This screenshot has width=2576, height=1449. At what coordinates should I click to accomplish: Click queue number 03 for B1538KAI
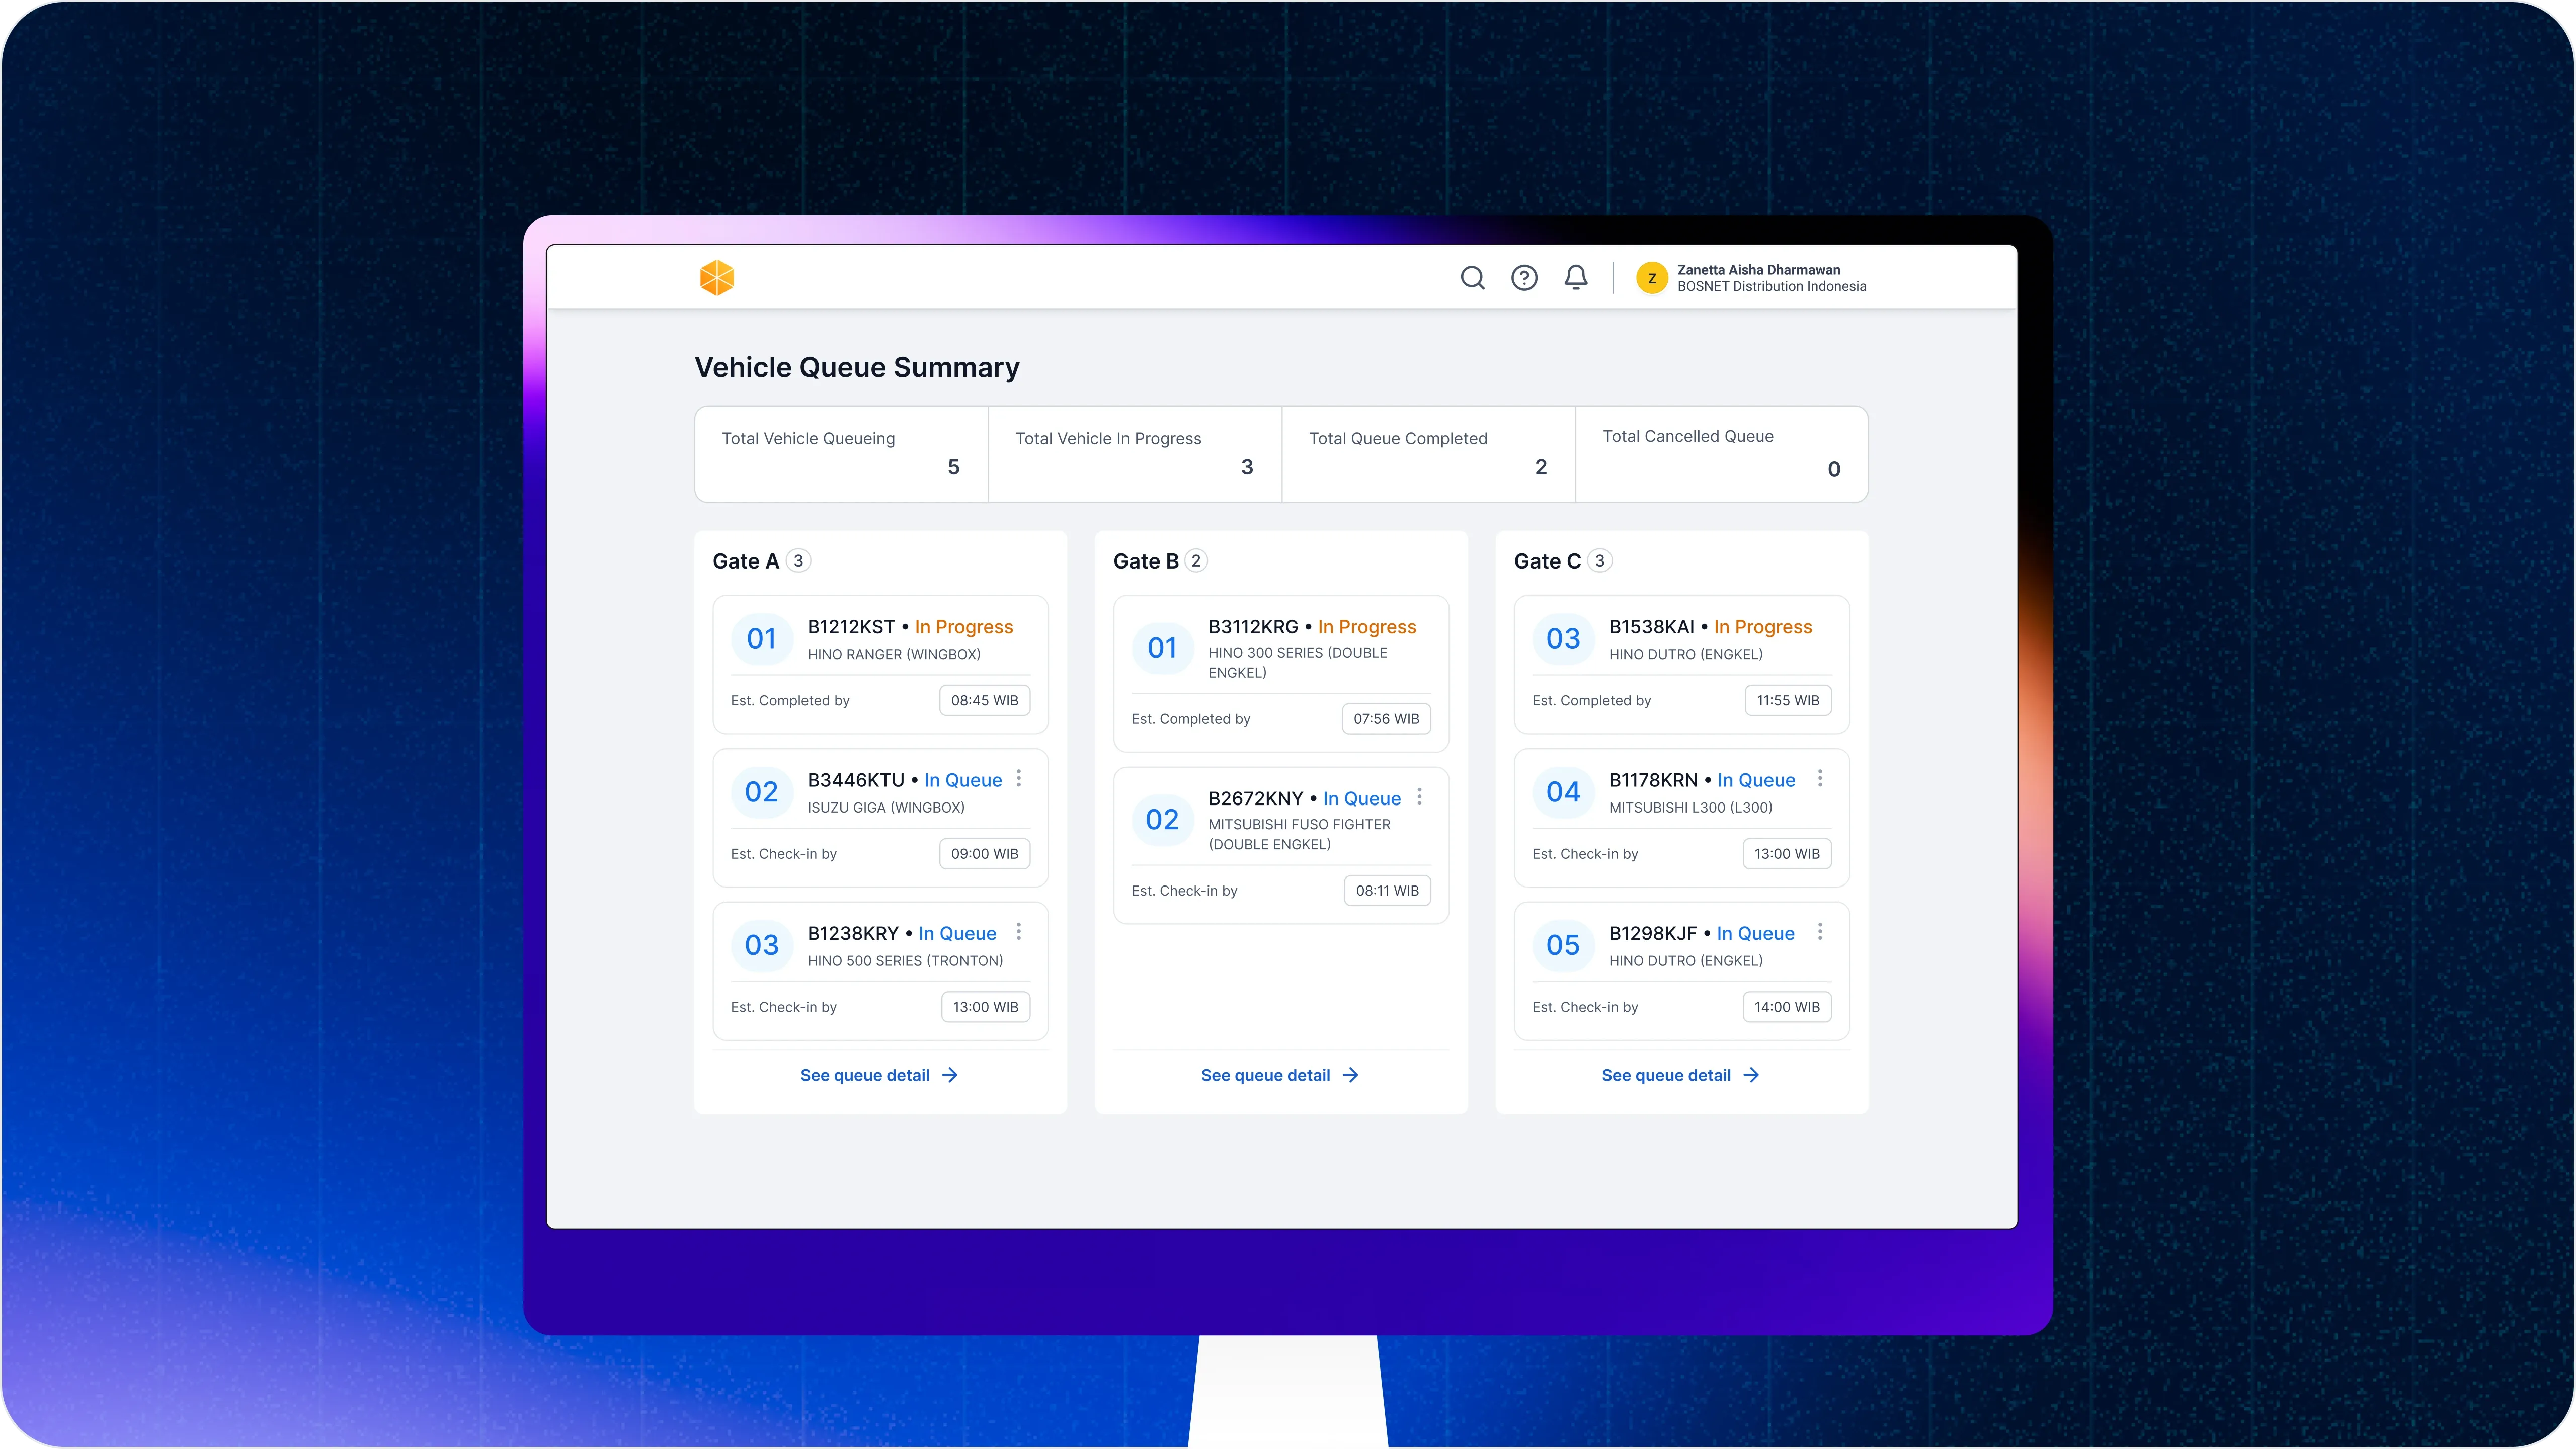[x=1563, y=638]
